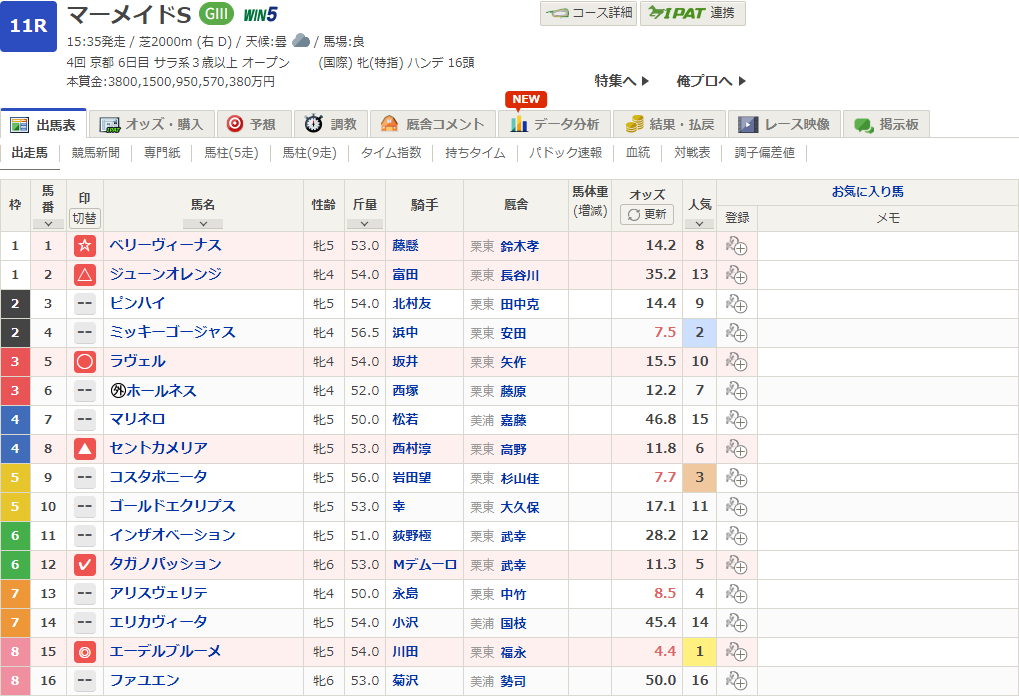Click the blue highlighted popularity cell 2
The height and width of the screenshot is (696, 1019).
point(699,333)
